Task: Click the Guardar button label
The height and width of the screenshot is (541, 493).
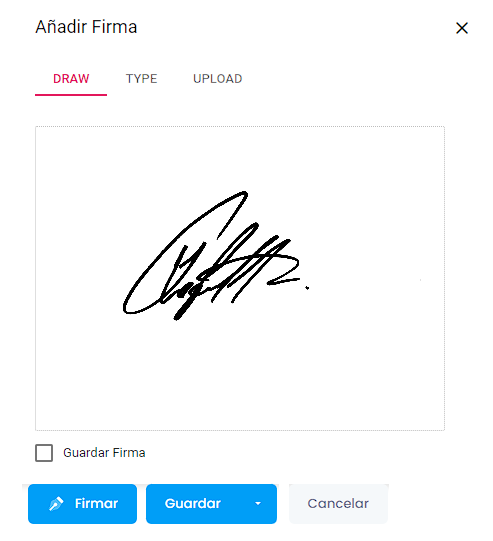Action: point(193,503)
